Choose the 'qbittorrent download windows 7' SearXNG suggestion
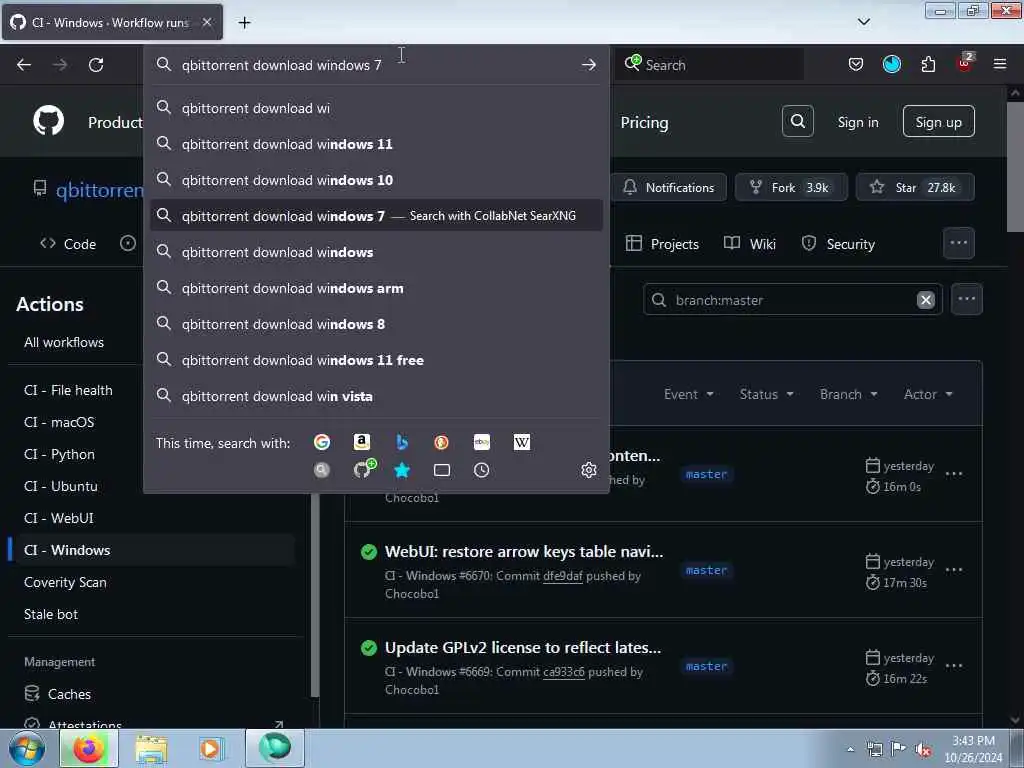1024x768 pixels. (x=376, y=216)
